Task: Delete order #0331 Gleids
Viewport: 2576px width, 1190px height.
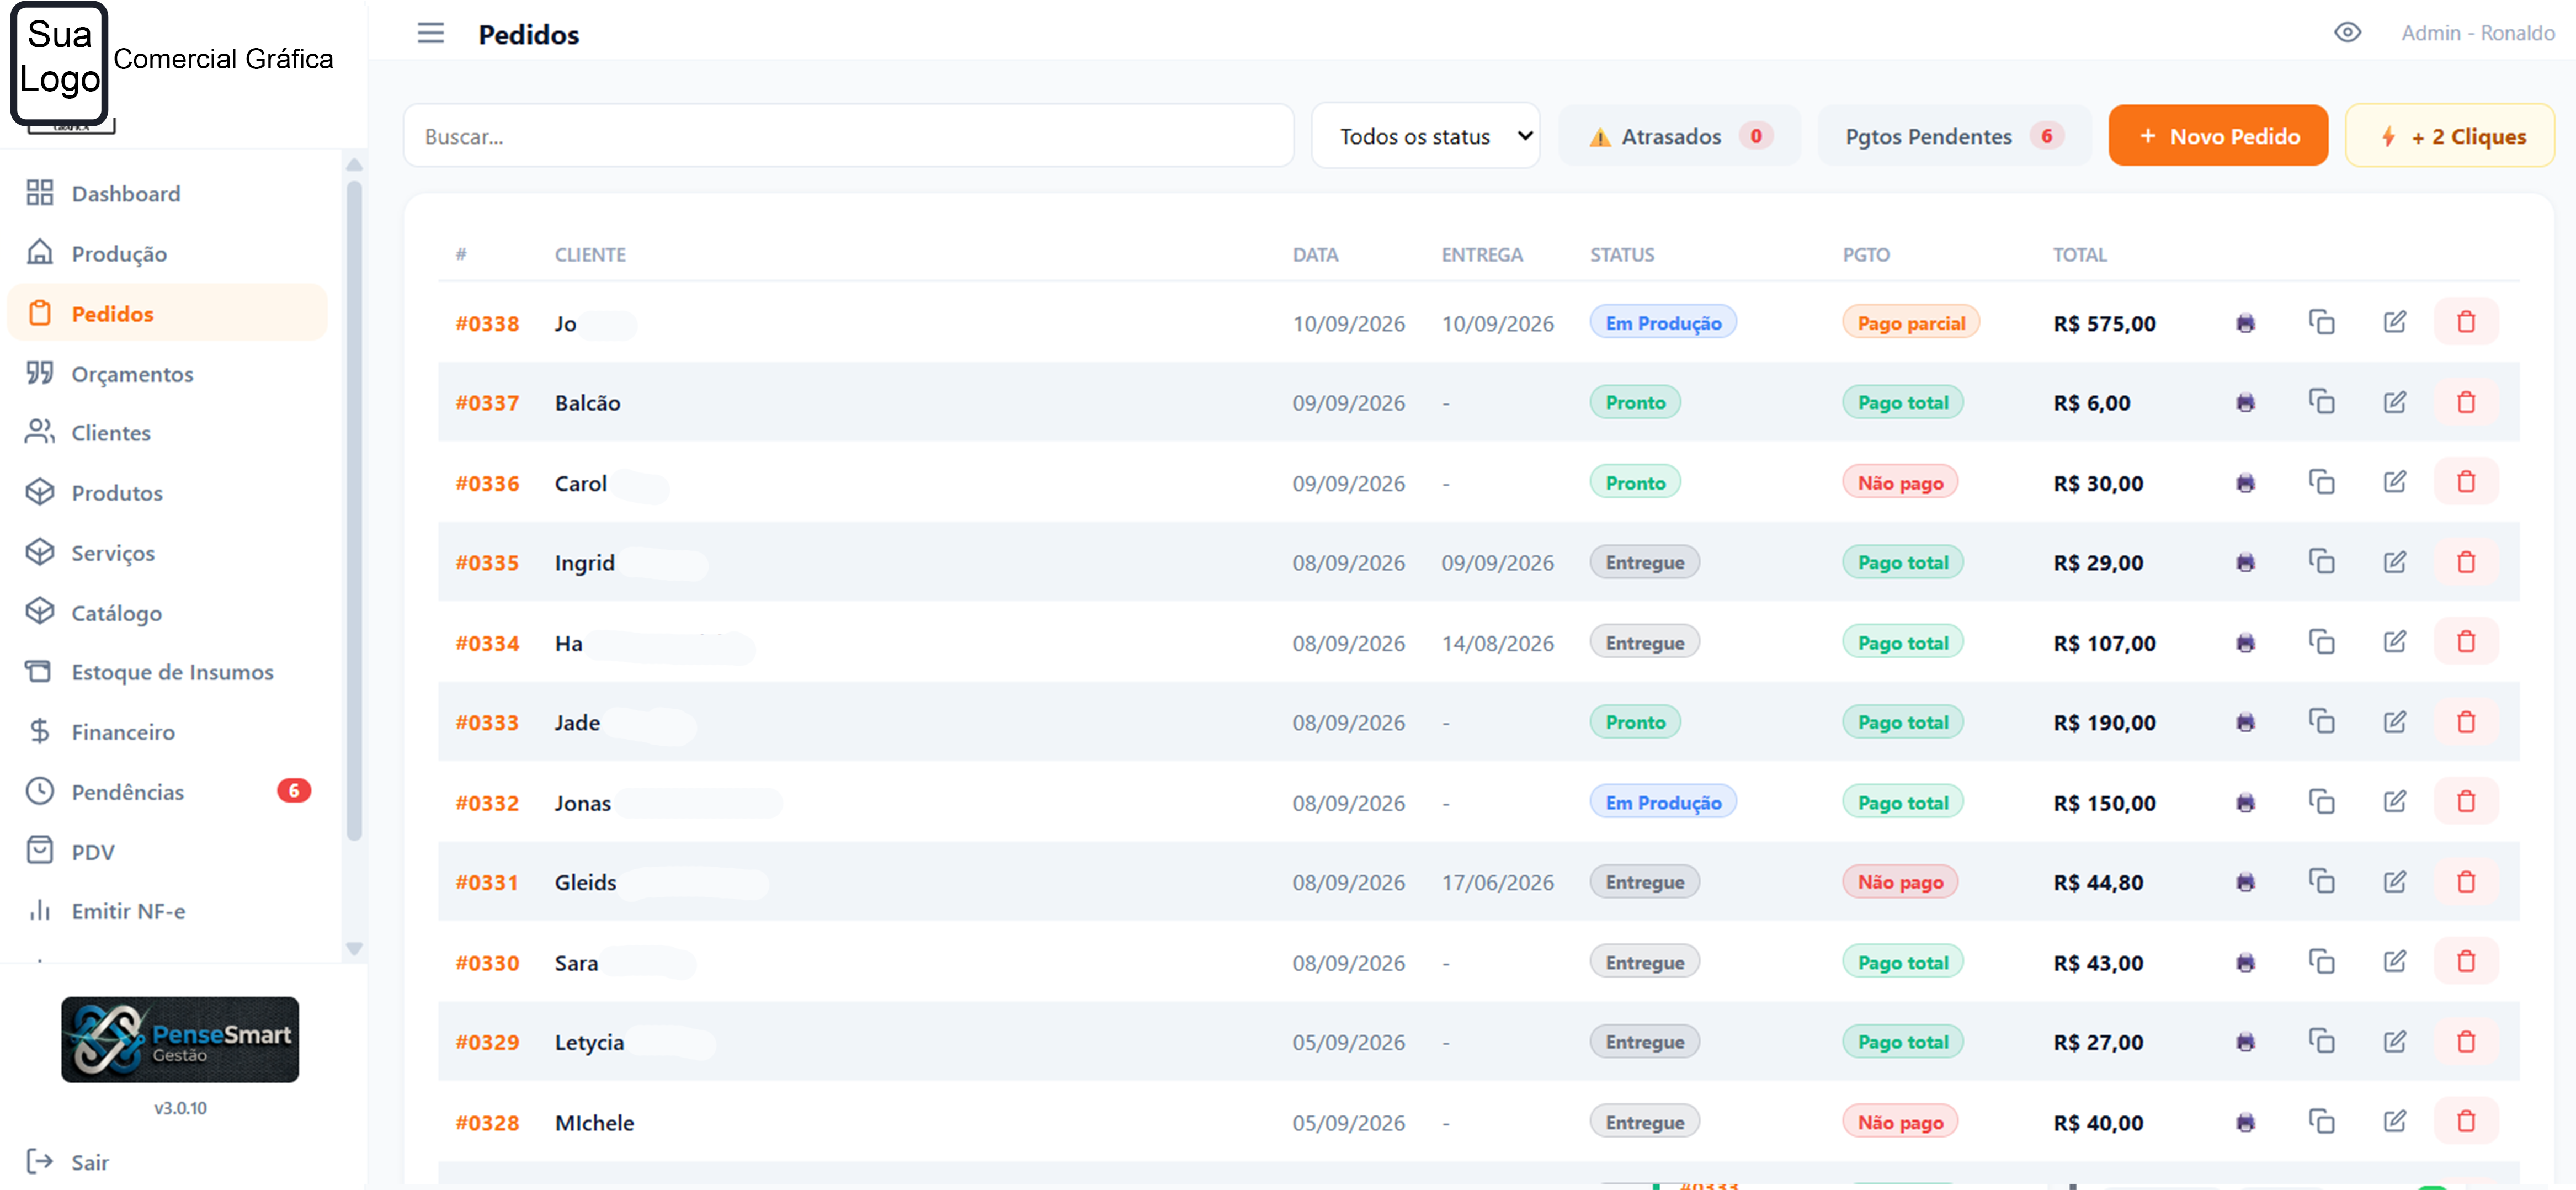Action: tap(2466, 882)
